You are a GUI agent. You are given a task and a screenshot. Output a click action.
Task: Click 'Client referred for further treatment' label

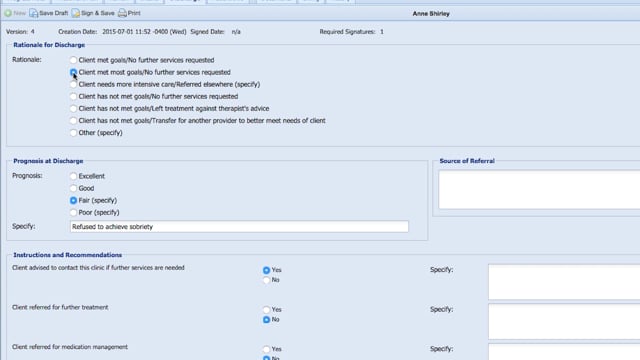point(60,307)
